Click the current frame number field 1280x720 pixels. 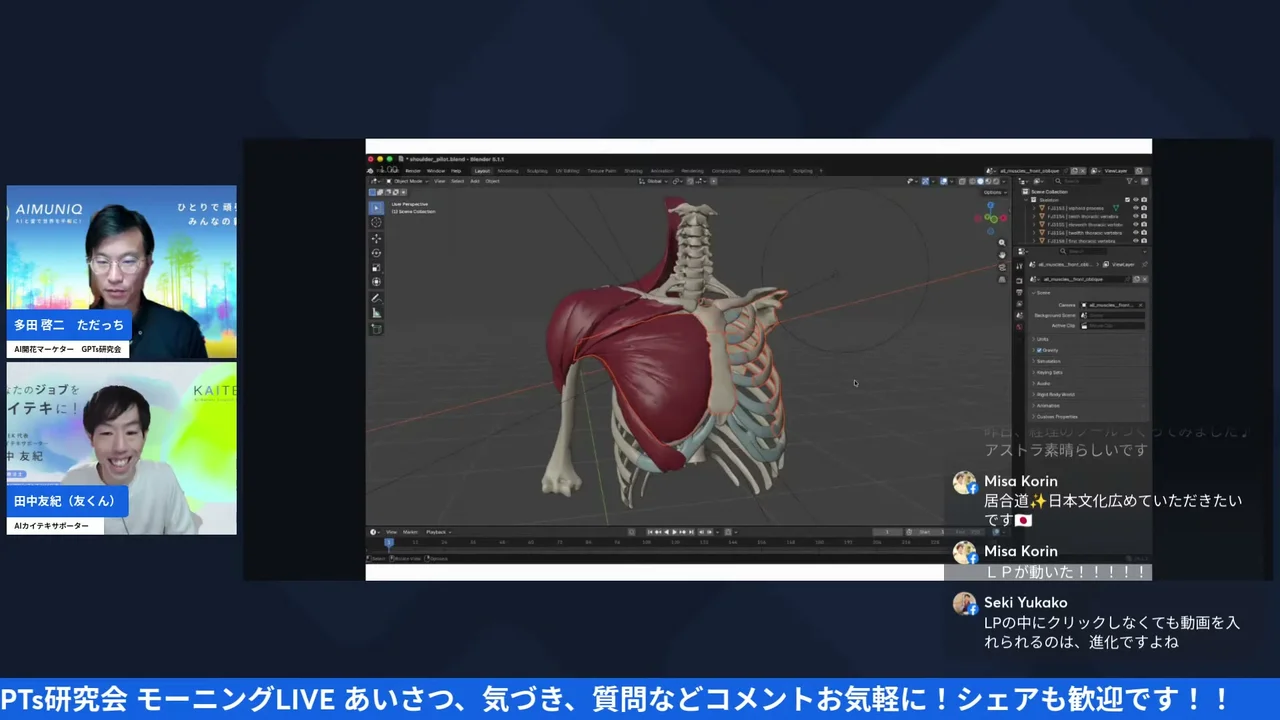click(x=887, y=532)
